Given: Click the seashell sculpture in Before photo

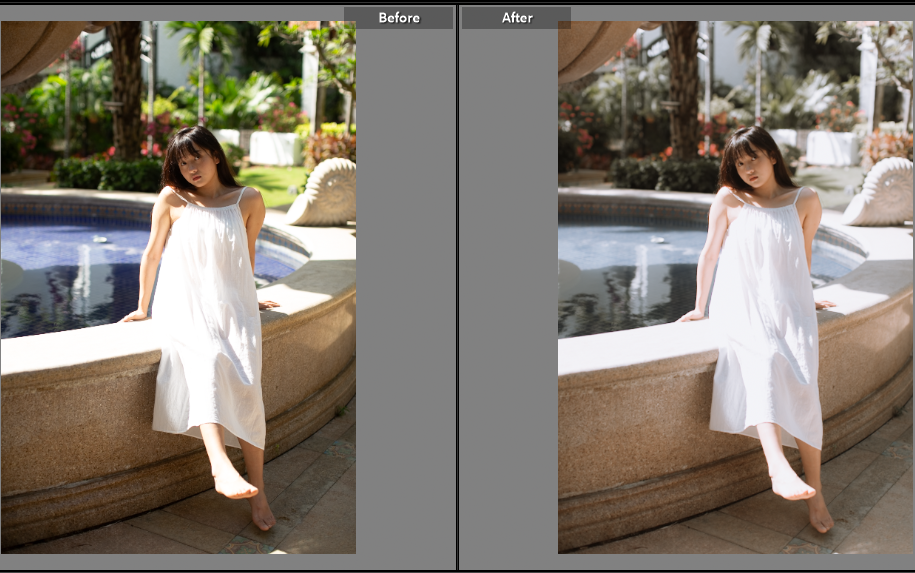Looking at the screenshot, I should point(324,193).
